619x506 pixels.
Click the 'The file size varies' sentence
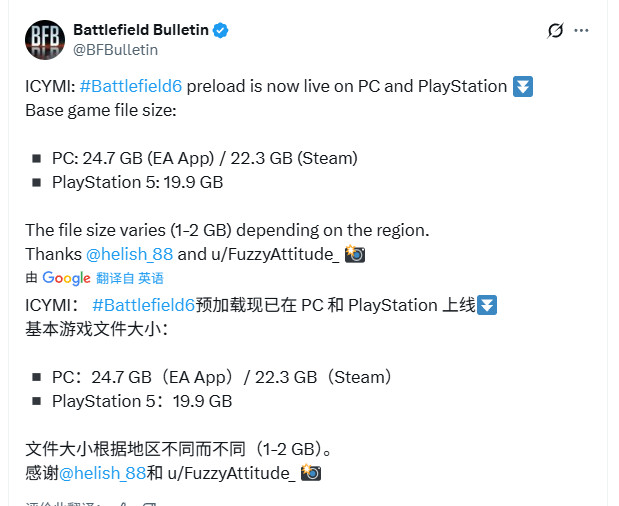click(227, 230)
